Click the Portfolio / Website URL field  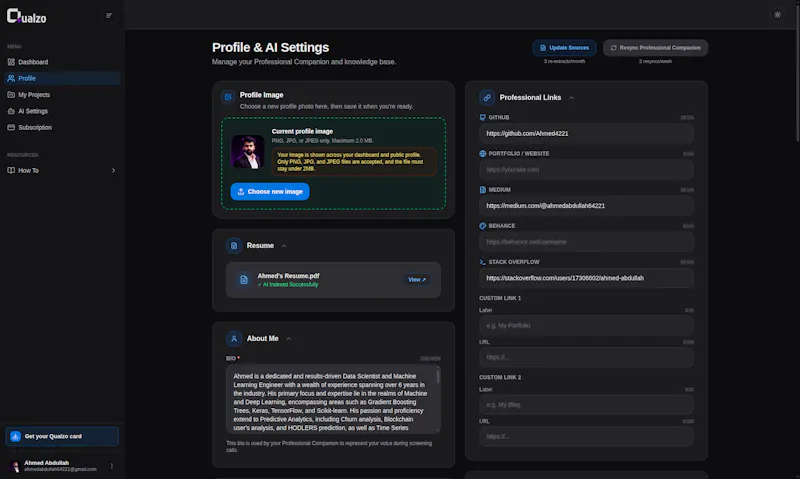[586, 170]
